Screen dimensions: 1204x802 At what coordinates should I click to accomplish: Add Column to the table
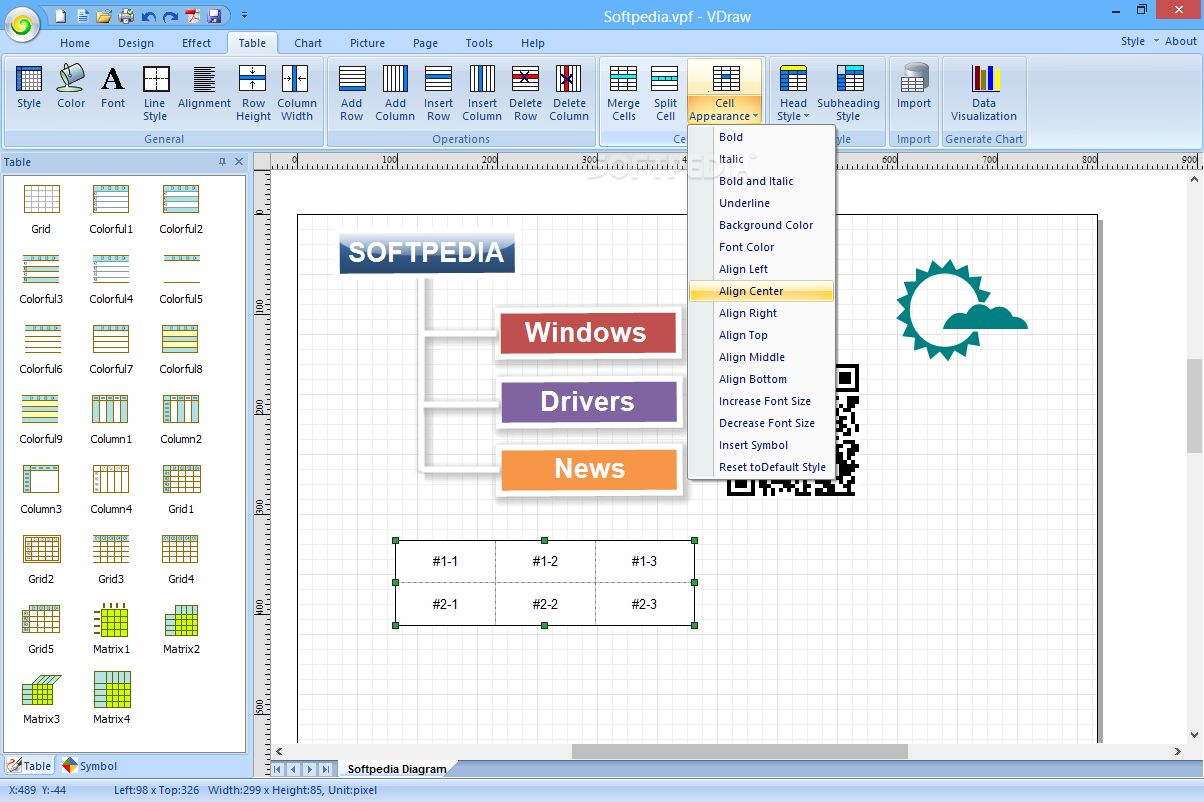click(395, 94)
